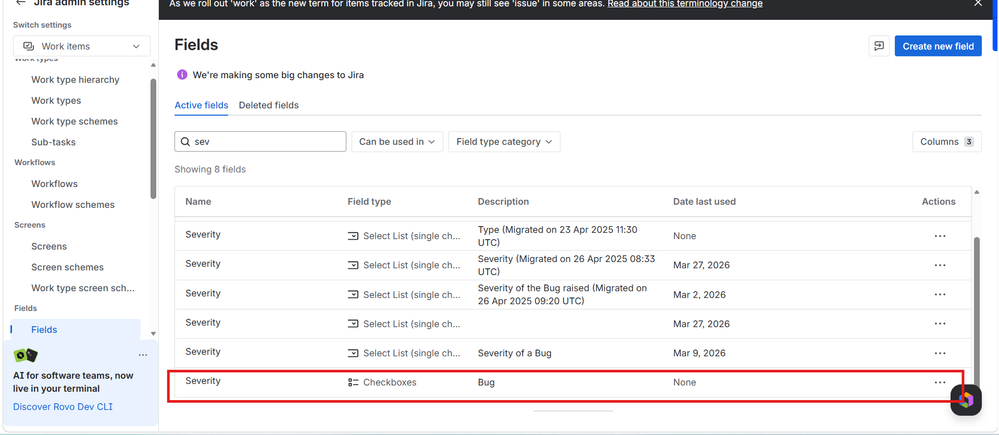Click select list icon in row dated Mar 2, 2026
The image size is (999, 435).
click(353, 294)
